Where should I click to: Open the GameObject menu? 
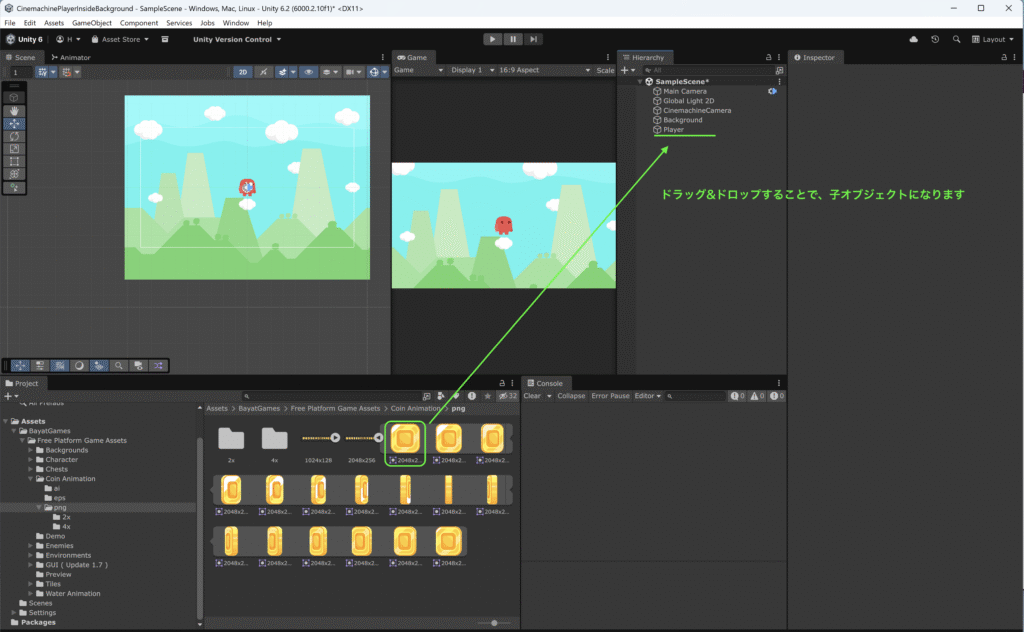(92, 22)
